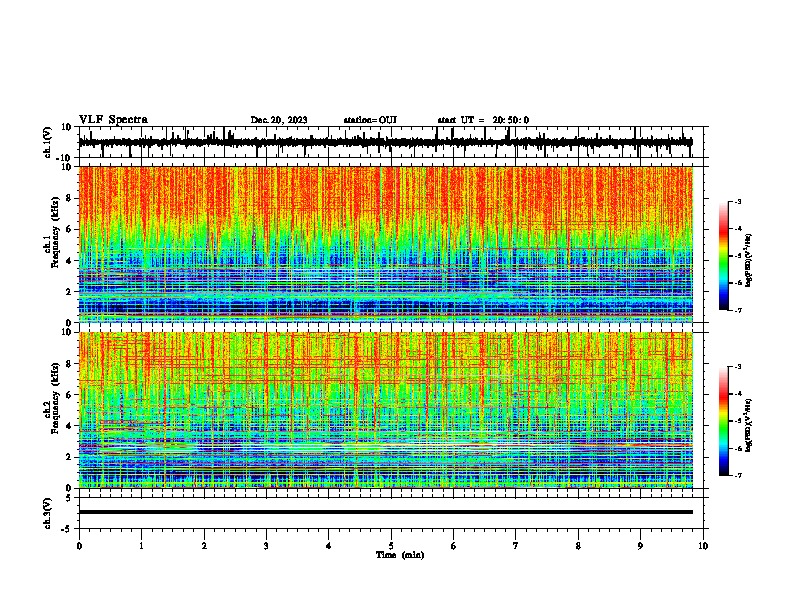Click the time-axis tick label "5"

[391, 546]
